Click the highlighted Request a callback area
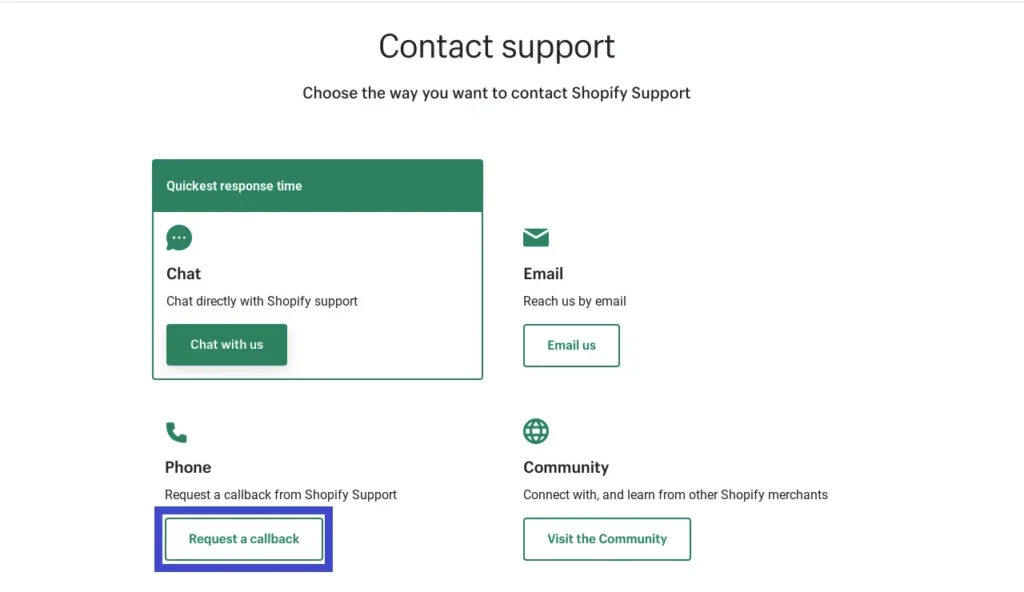 tap(243, 538)
